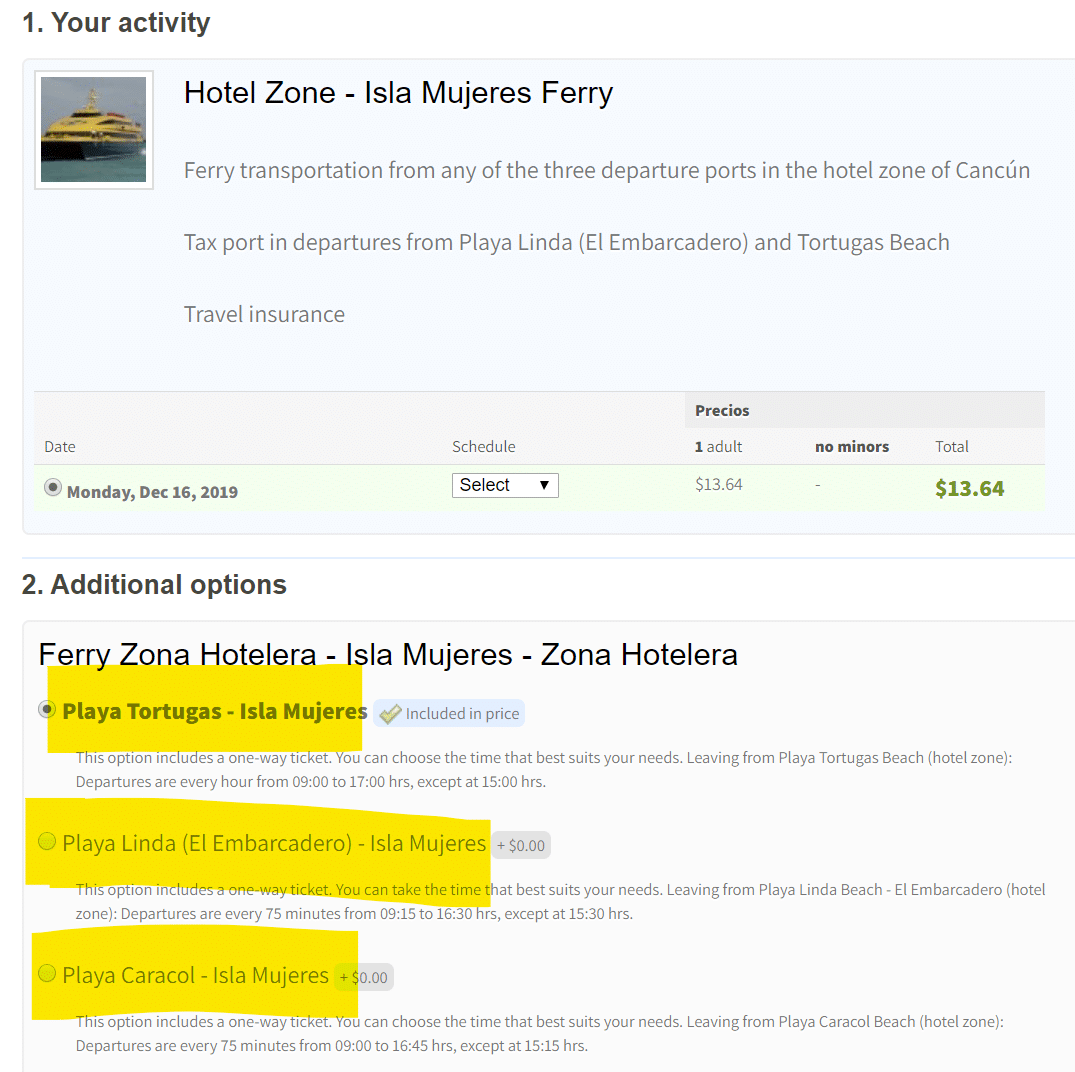Click the Ferry Zona Hotelera - Isla Mujeres heading
This screenshot has height=1072, width=1075.
pyautogui.click(x=388, y=655)
